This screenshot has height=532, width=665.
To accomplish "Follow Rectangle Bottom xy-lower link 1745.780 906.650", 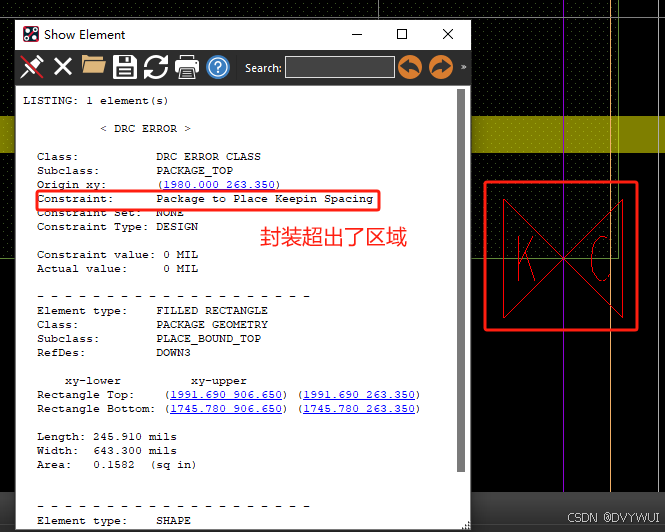I will [x=226, y=409].
